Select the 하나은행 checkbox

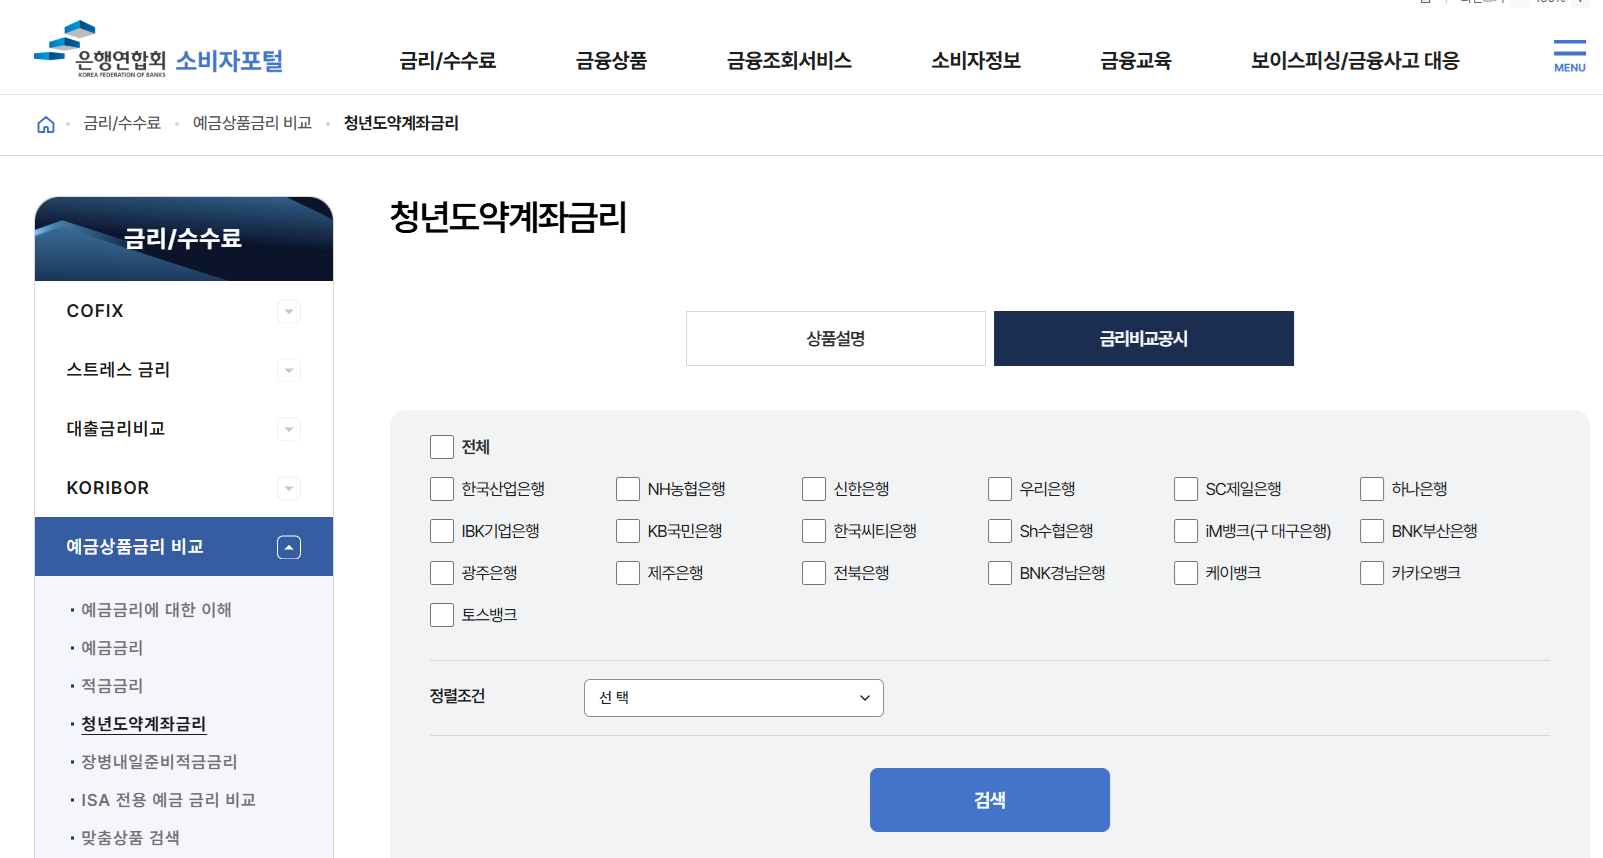point(1372,489)
